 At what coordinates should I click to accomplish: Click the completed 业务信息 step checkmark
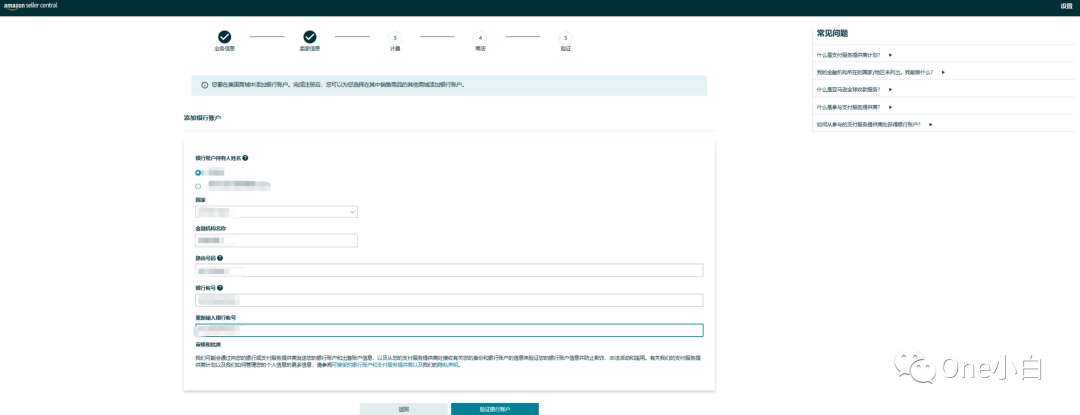(225, 37)
